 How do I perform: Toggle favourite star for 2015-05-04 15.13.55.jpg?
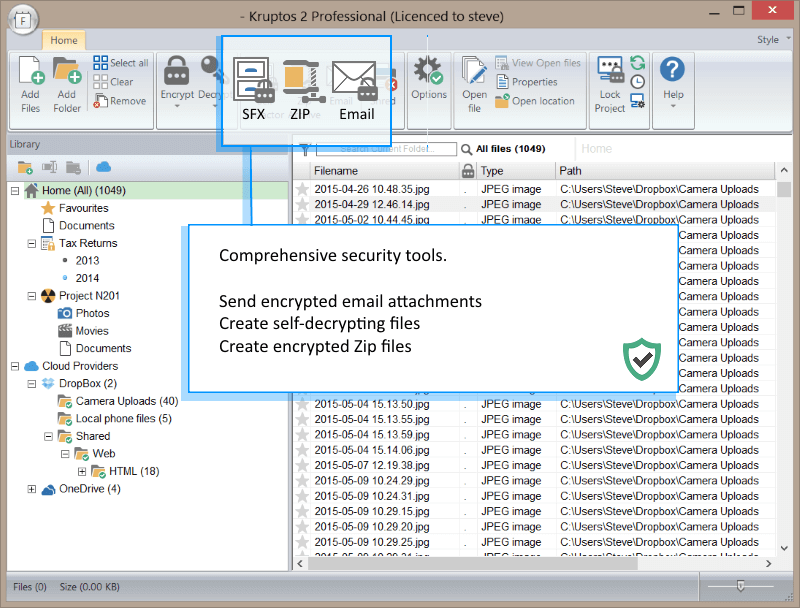(301, 420)
